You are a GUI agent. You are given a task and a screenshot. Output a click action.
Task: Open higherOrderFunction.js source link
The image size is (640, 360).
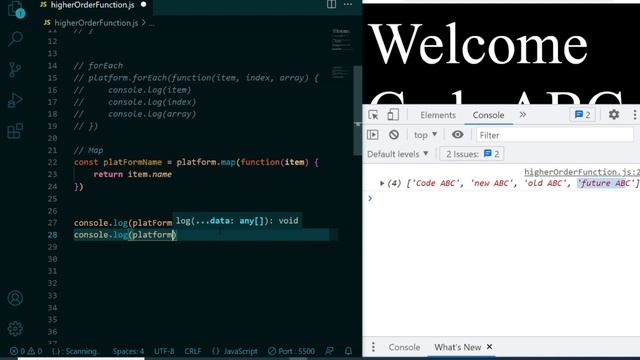(582, 172)
